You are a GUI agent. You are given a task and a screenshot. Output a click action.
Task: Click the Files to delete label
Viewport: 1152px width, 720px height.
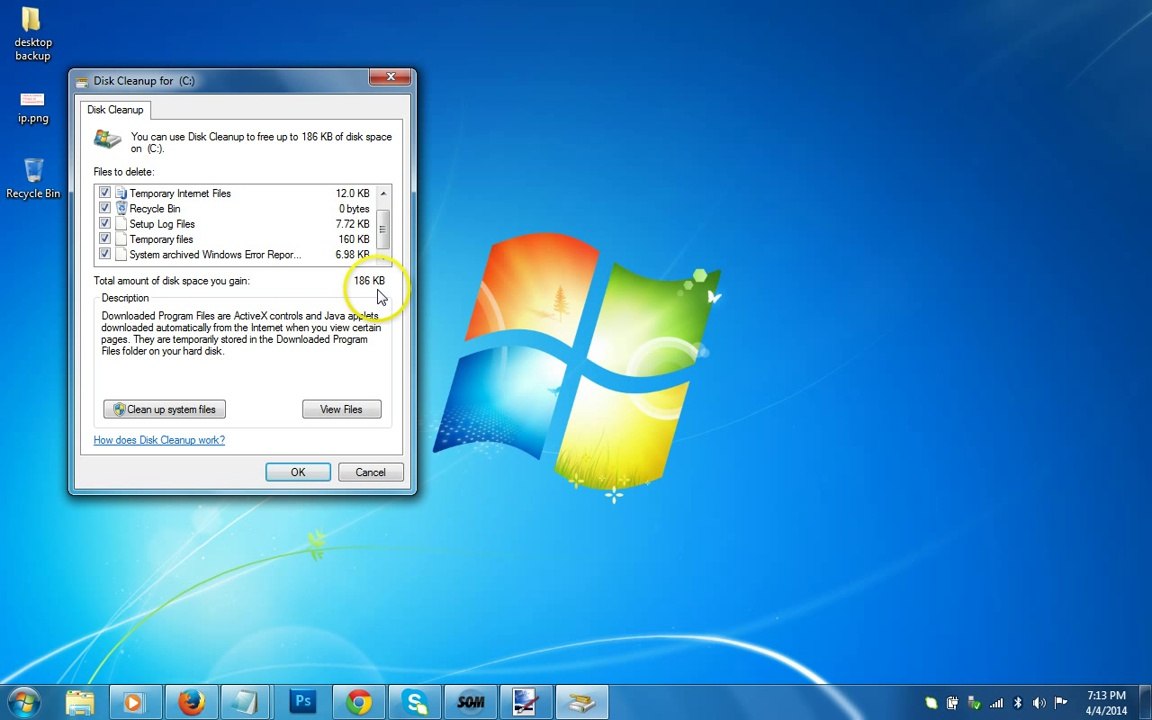(x=124, y=172)
